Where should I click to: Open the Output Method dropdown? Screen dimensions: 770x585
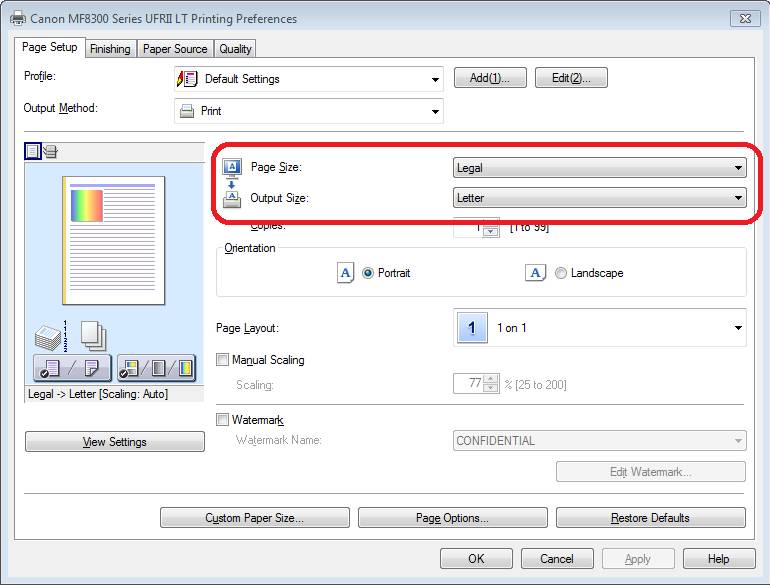click(x=309, y=111)
